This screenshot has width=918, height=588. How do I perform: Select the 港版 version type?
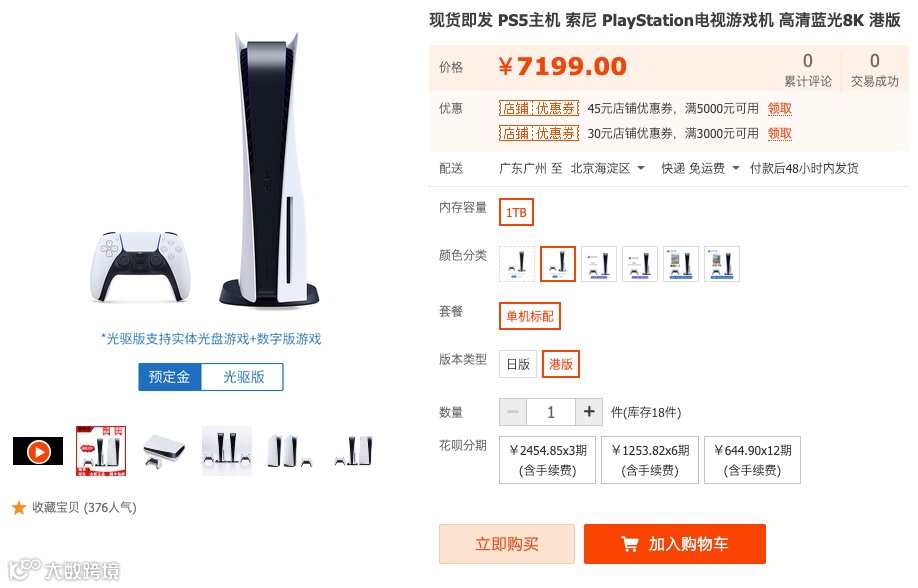[561, 364]
